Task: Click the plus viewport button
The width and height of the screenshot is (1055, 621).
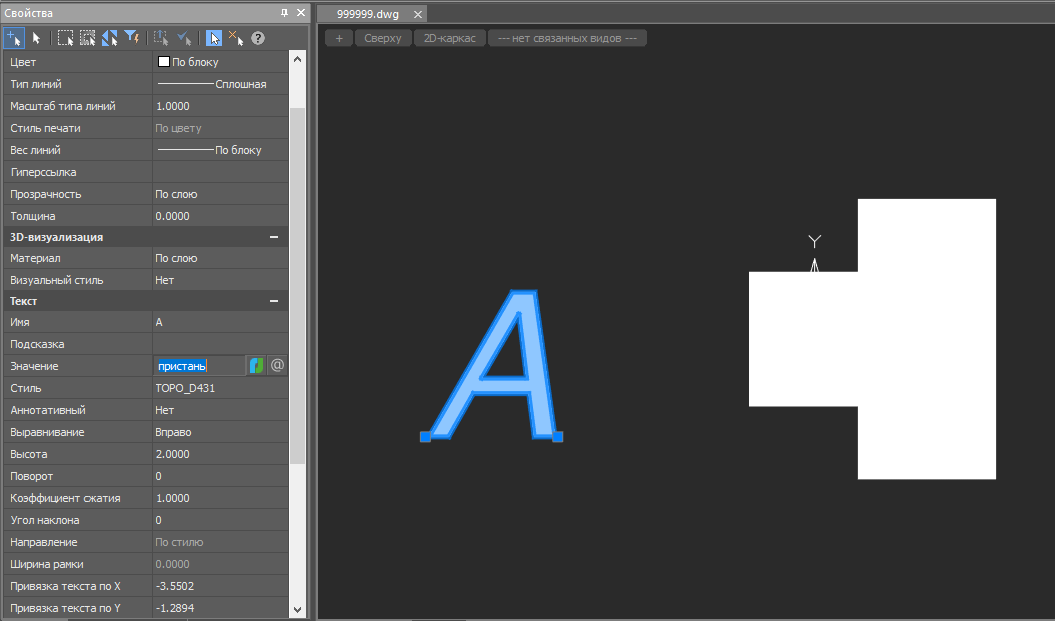Action: (x=339, y=38)
